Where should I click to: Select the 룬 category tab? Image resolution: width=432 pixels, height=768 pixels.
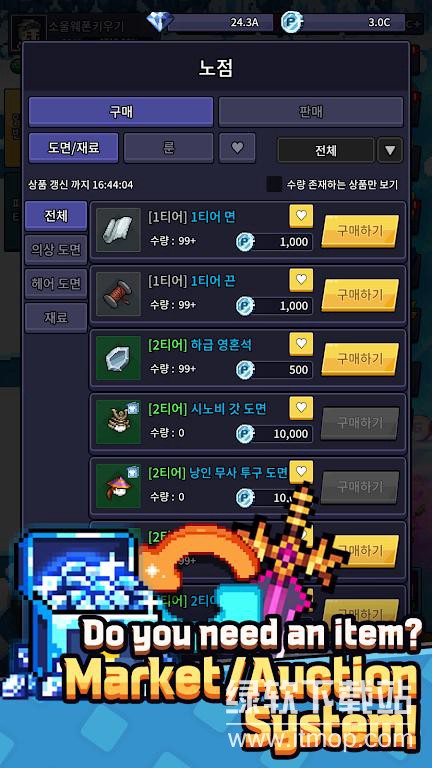tap(168, 148)
